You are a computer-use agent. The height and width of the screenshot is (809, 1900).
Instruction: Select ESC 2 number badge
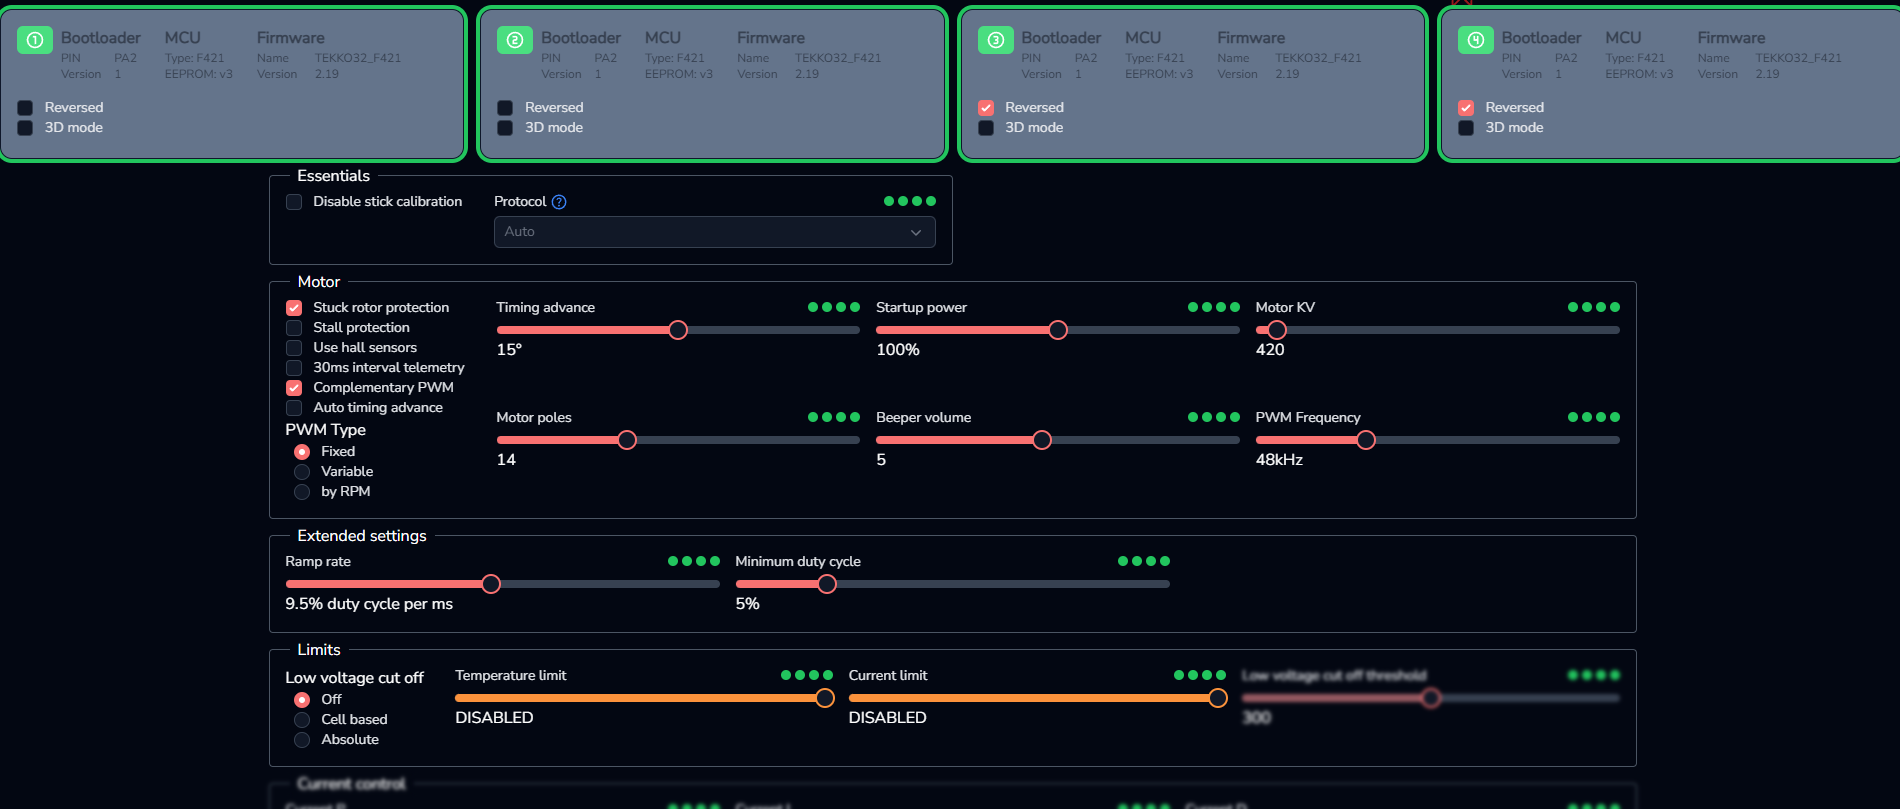[x=515, y=40]
